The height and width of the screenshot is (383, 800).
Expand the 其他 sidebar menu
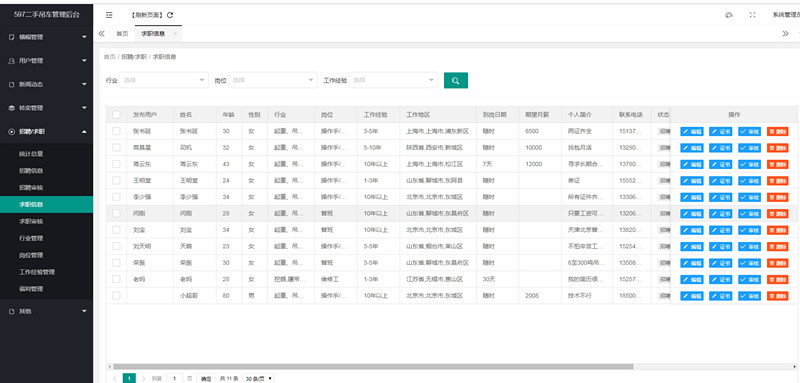click(x=46, y=311)
